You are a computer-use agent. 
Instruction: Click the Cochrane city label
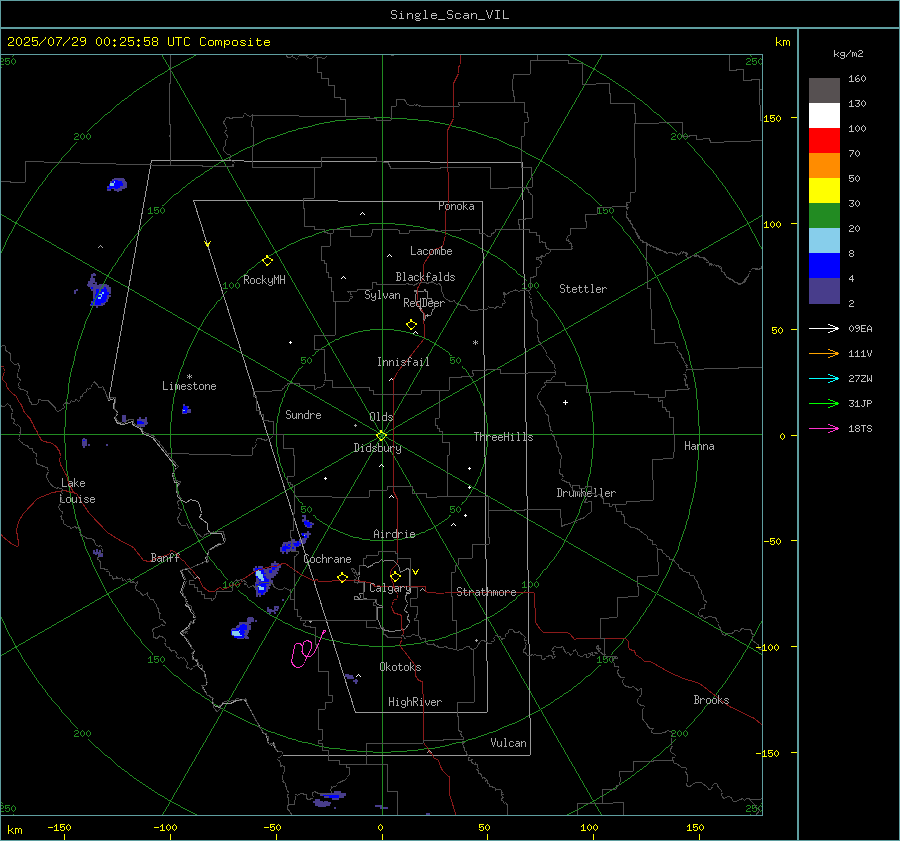click(x=327, y=559)
